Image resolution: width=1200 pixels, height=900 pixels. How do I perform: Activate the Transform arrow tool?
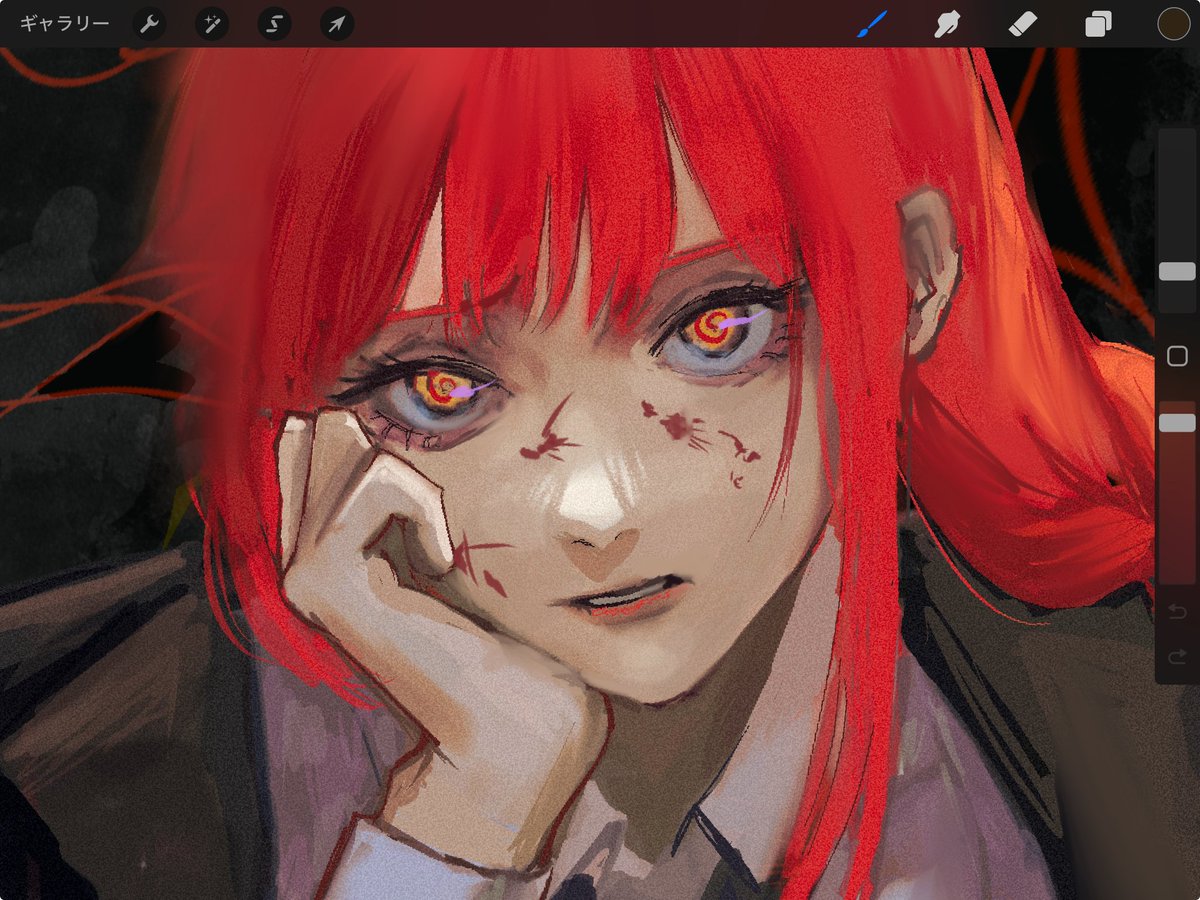[x=337, y=24]
